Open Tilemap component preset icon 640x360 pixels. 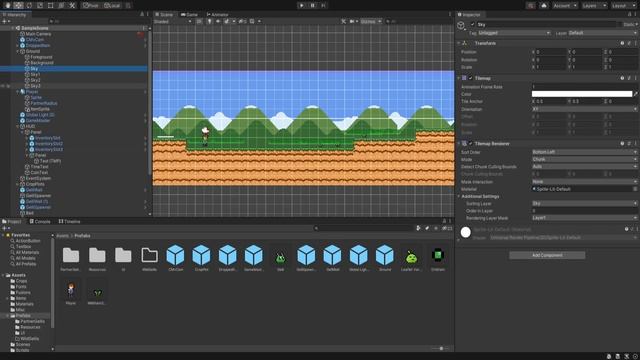[x=629, y=78]
